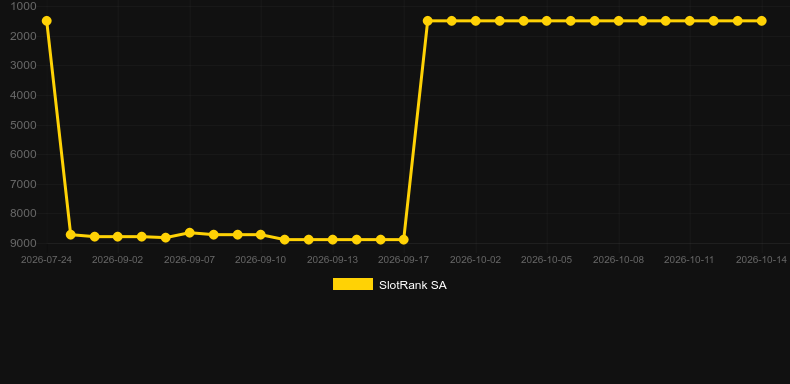Click the low data point above 2026-09-17
The height and width of the screenshot is (384, 790).
pos(404,239)
